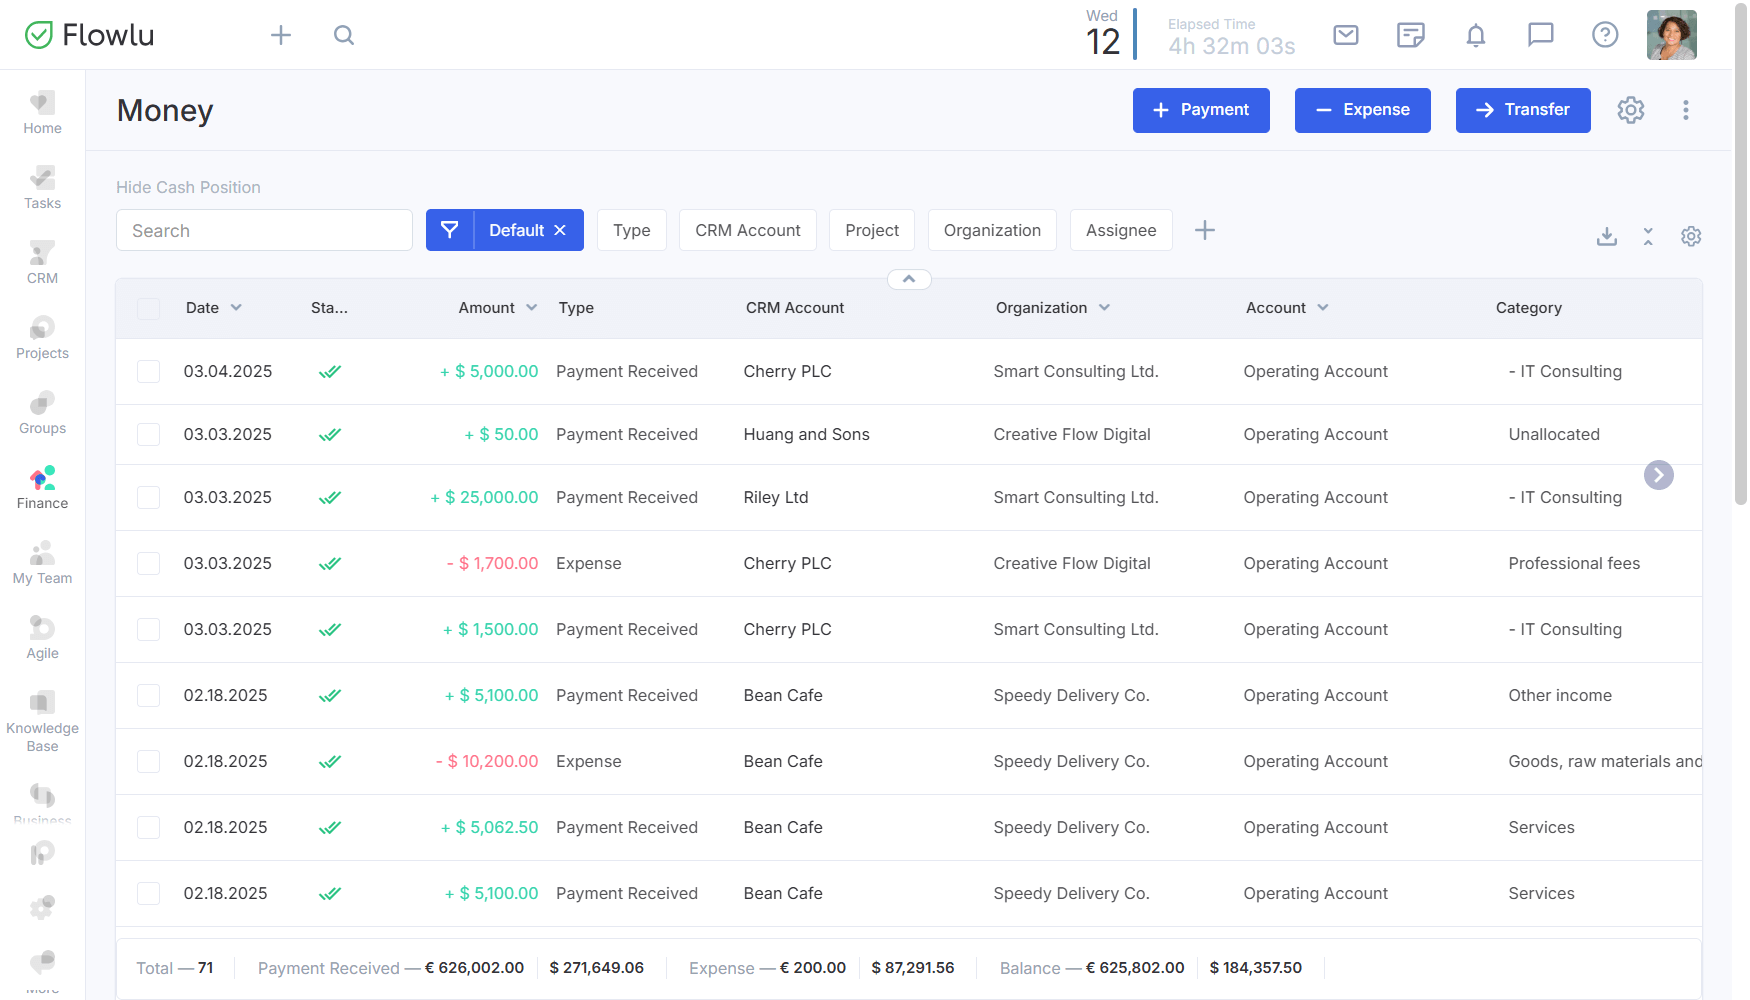Add a new Expense
The width and height of the screenshot is (1750, 1000).
coord(1362,110)
